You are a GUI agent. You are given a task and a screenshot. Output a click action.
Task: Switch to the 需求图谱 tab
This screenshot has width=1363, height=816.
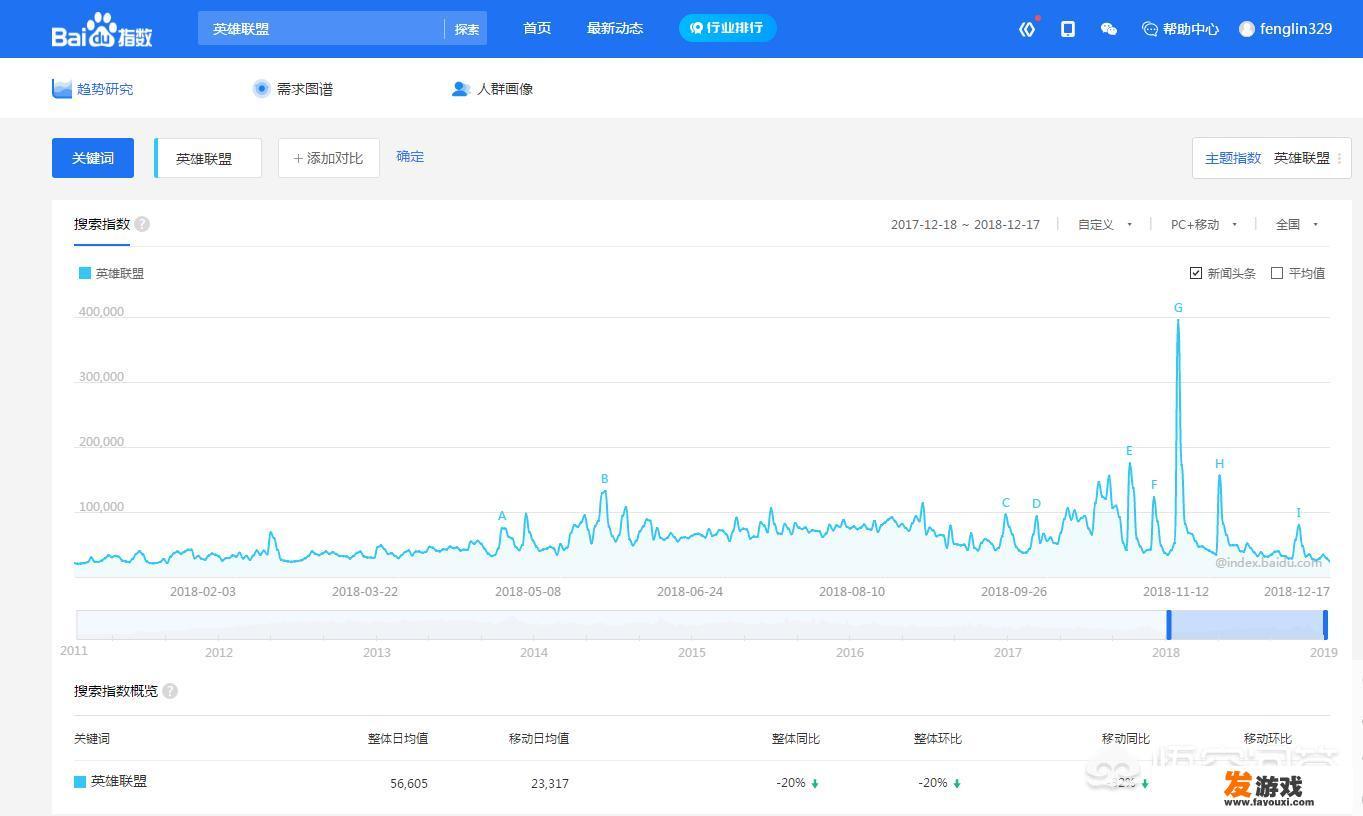tap(293, 88)
